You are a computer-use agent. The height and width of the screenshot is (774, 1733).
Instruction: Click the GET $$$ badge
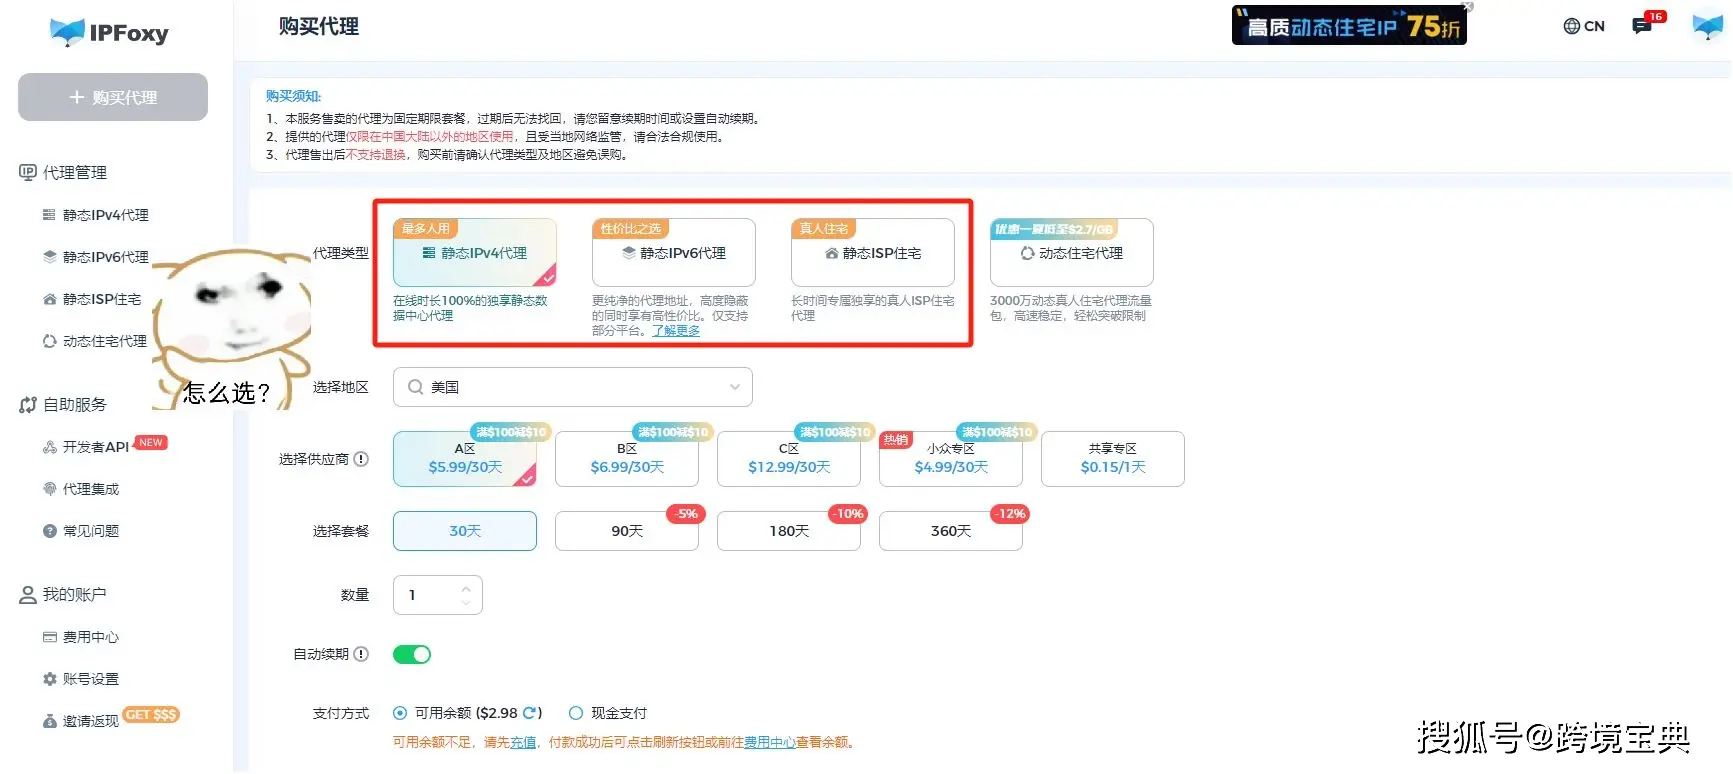click(151, 715)
